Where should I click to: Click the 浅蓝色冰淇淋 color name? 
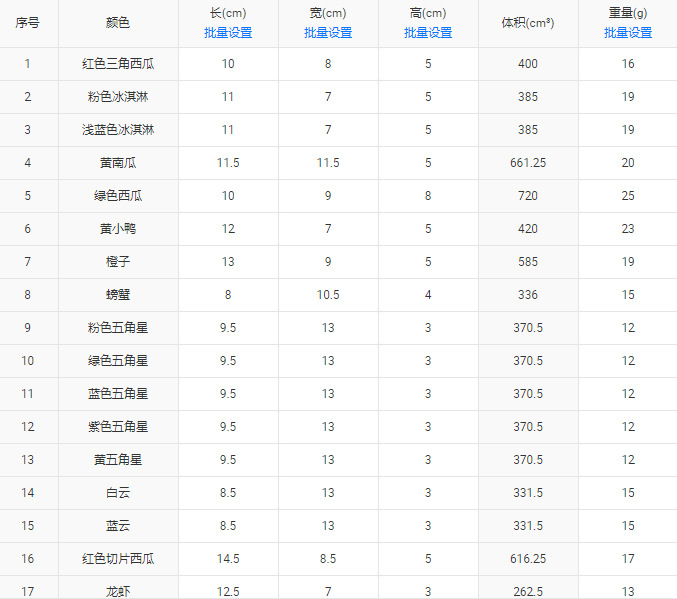pos(118,130)
